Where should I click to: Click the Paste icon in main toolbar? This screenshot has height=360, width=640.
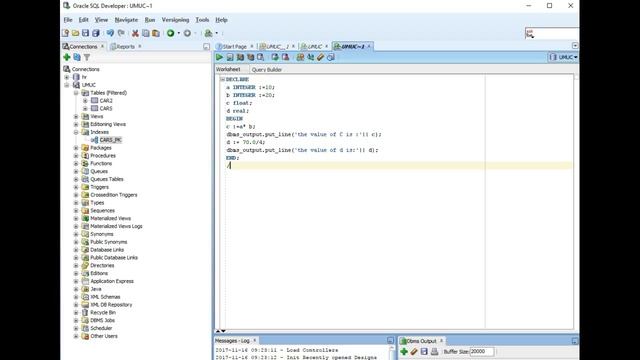point(156,33)
